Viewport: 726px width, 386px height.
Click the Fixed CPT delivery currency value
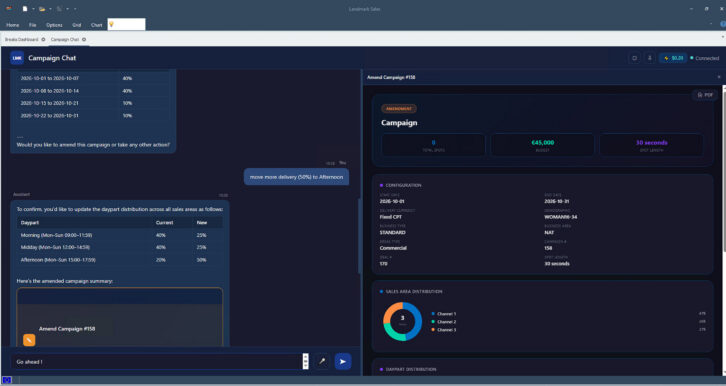pos(390,217)
